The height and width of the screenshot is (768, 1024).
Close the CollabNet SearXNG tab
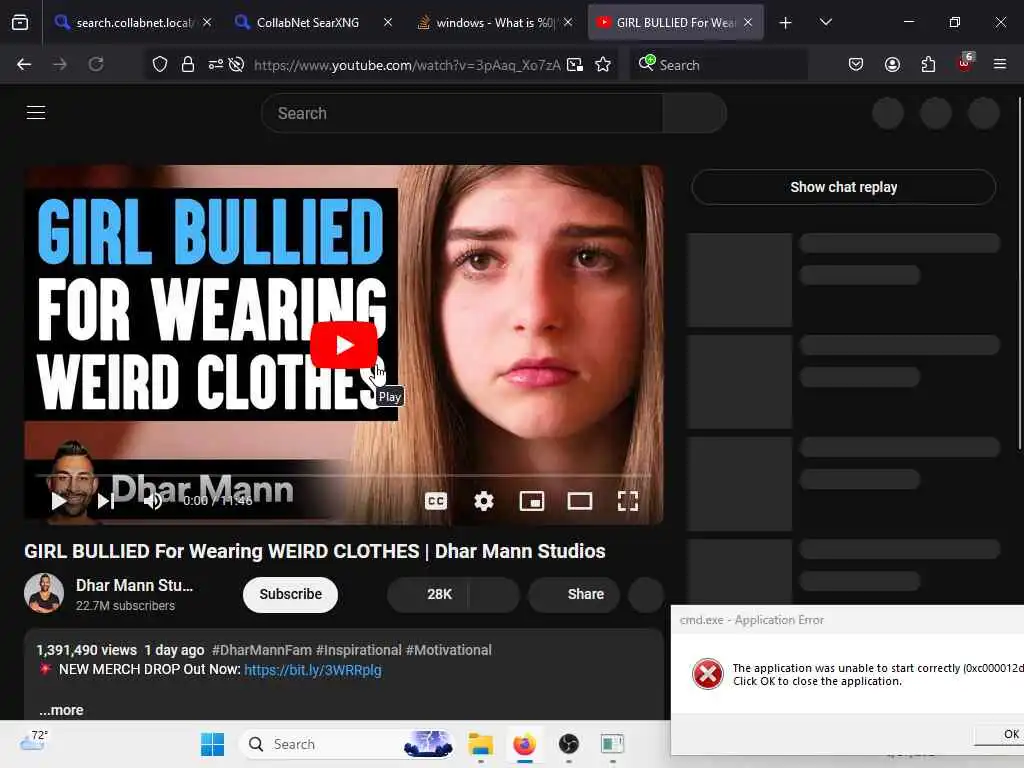[388, 22]
